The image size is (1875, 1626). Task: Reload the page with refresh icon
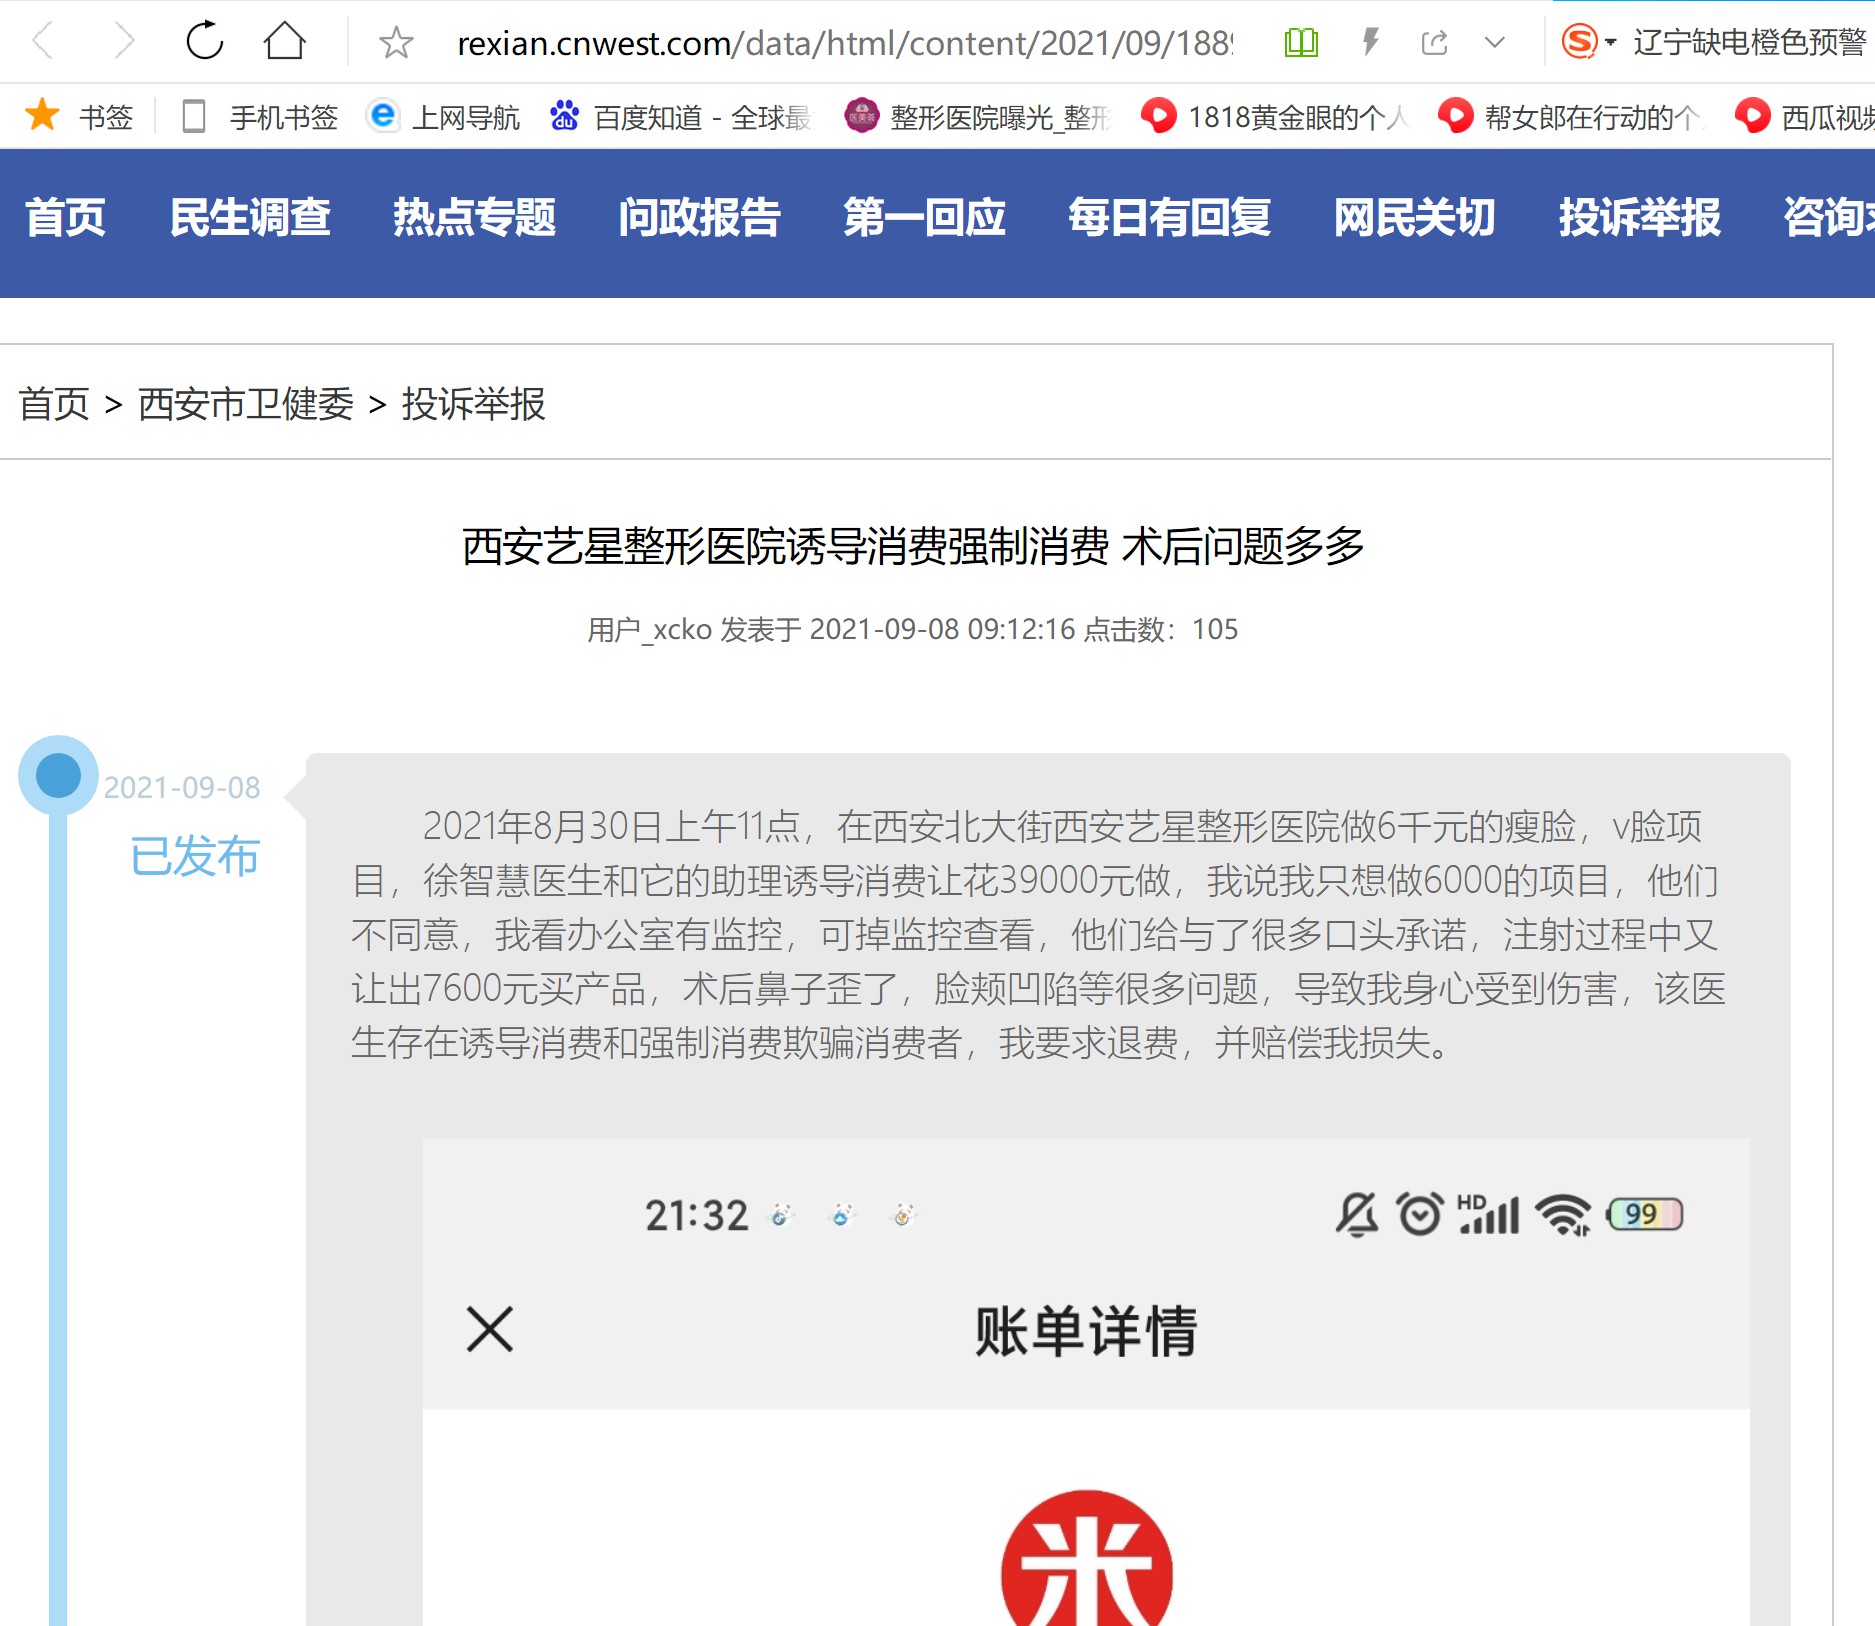tap(204, 41)
